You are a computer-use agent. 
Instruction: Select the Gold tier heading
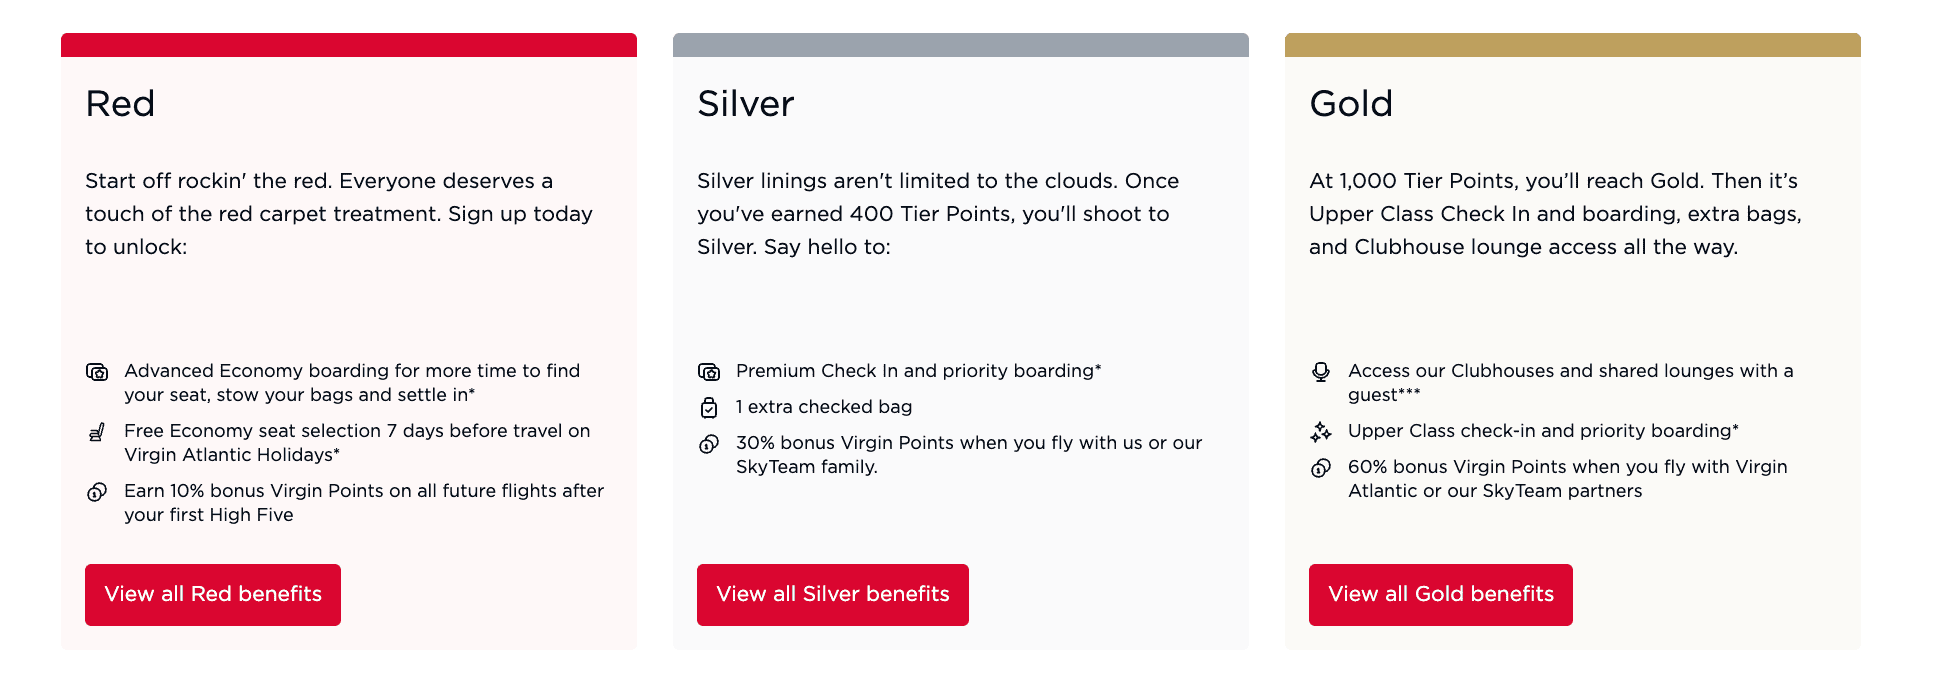(1351, 103)
